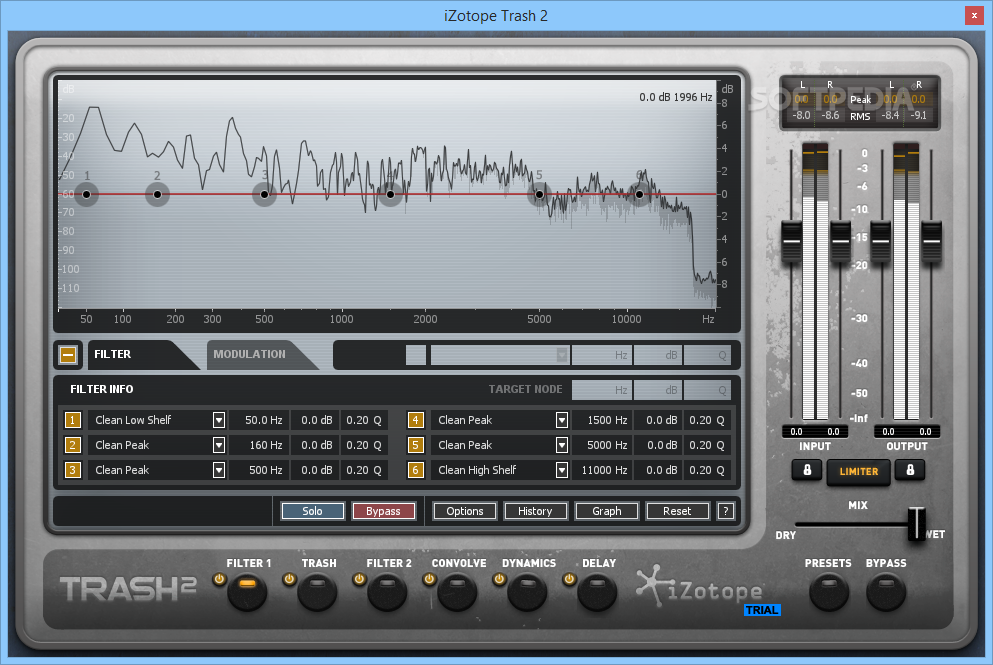The width and height of the screenshot is (993, 665).
Task: Click node 5 Q field 0.20 Q
Action: [x=707, y=445]
